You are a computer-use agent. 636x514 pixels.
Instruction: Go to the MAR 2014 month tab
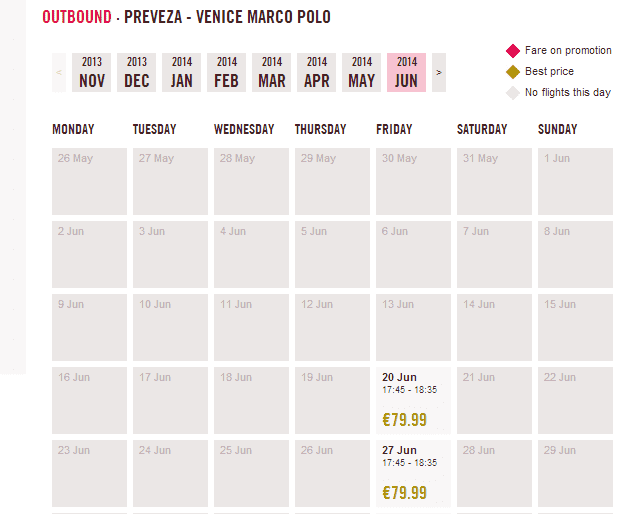272,72
